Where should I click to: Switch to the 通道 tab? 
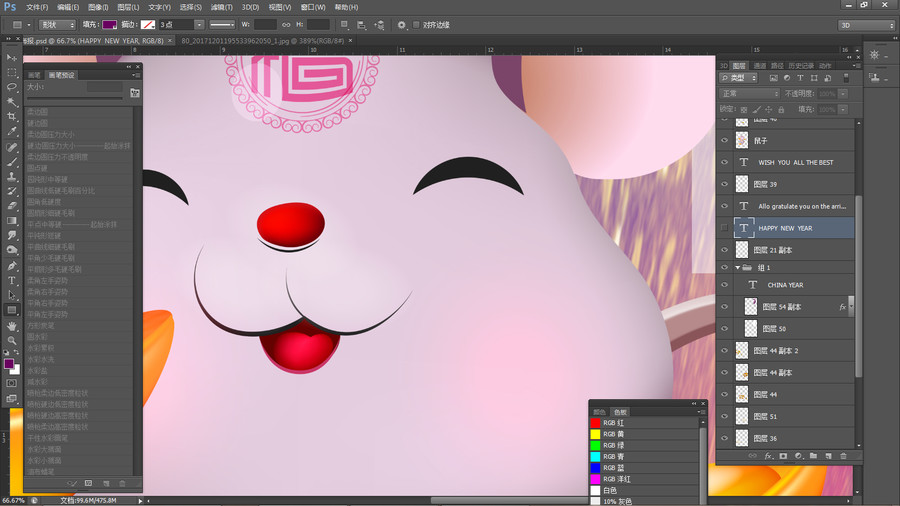pyautogui.click(x=759, y=66)
